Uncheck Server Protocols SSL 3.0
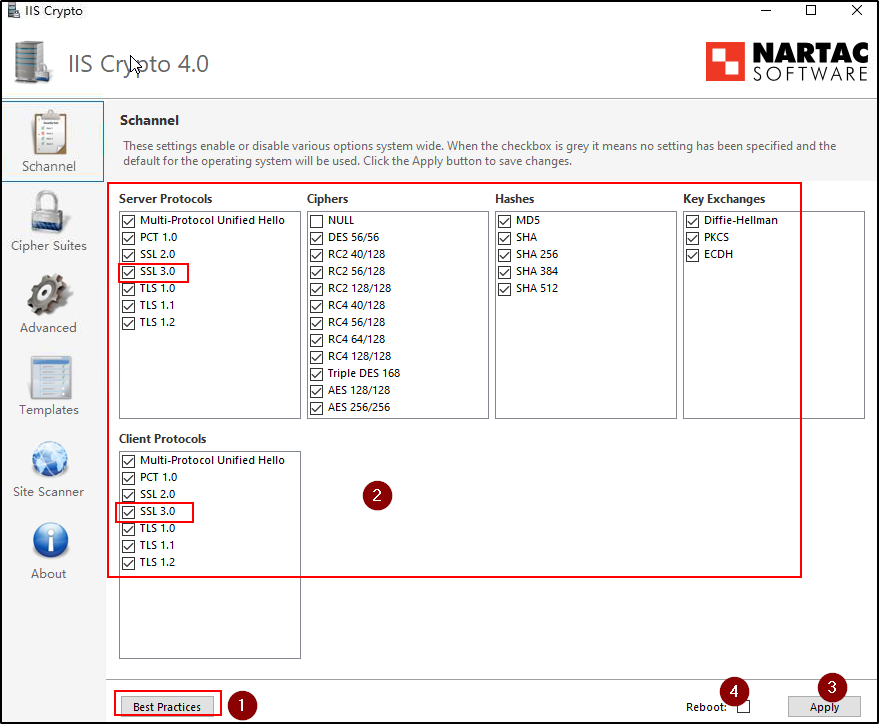 click(x=128, y=272)
